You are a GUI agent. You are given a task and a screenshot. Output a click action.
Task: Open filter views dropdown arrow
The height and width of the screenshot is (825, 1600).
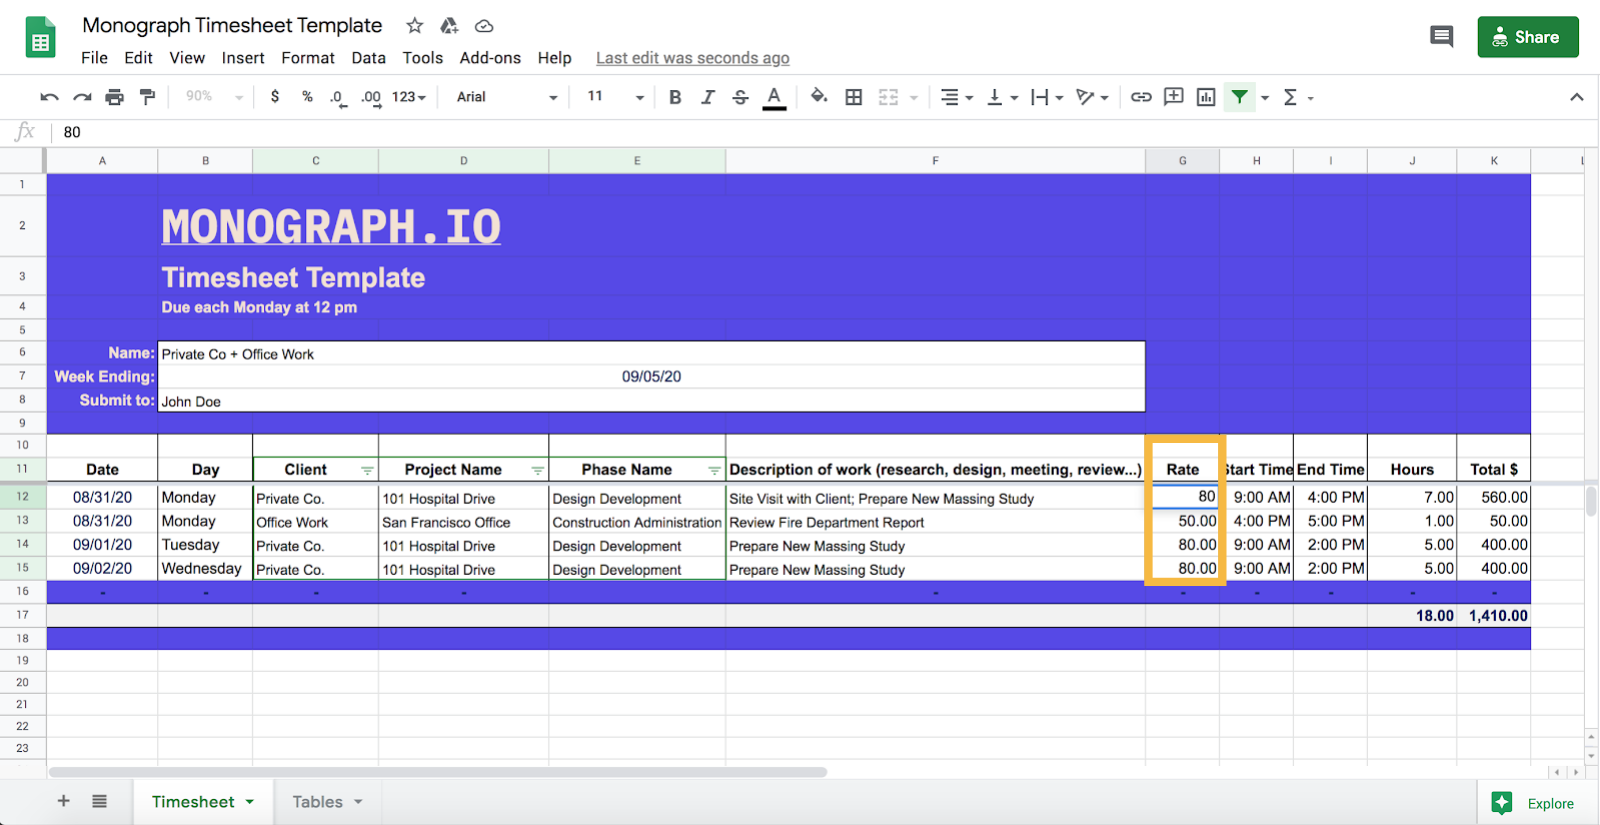point(1265,98)
